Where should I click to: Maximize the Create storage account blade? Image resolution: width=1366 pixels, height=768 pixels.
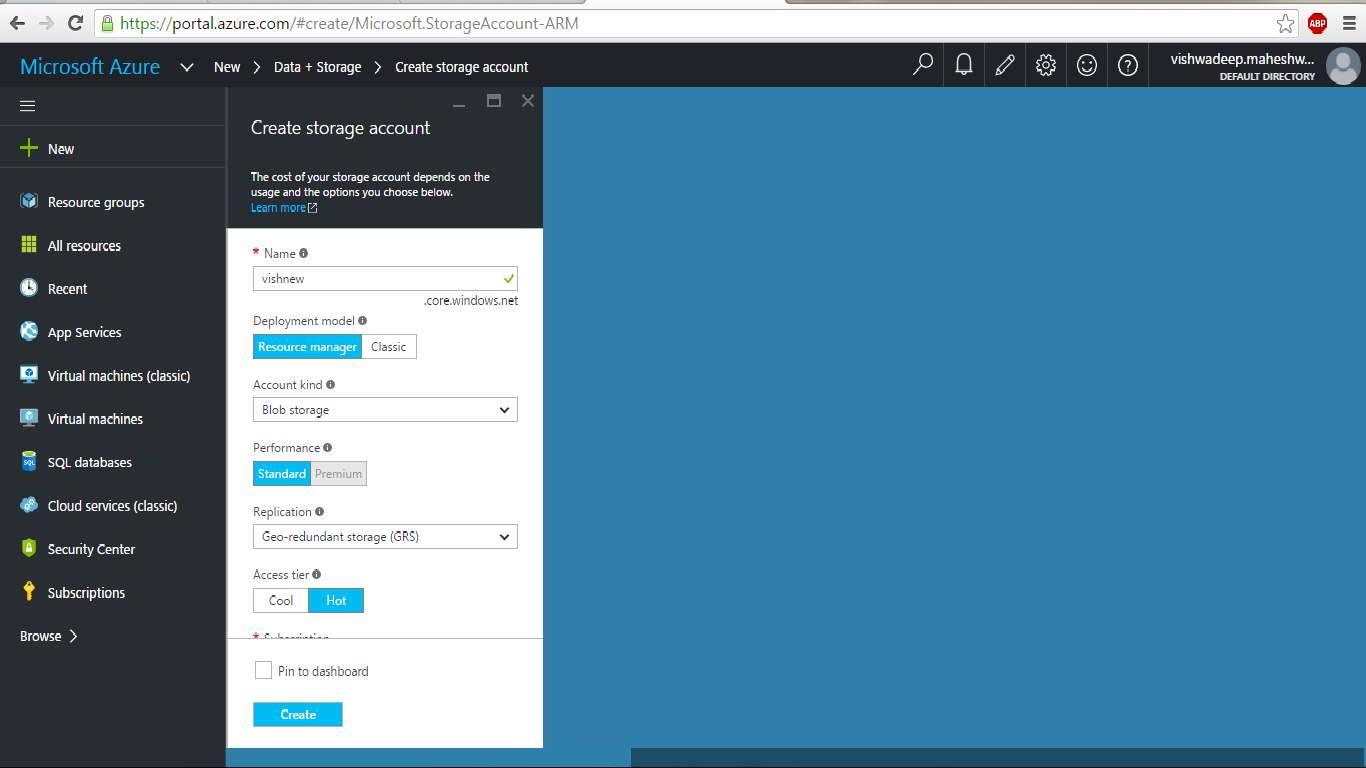493,101
